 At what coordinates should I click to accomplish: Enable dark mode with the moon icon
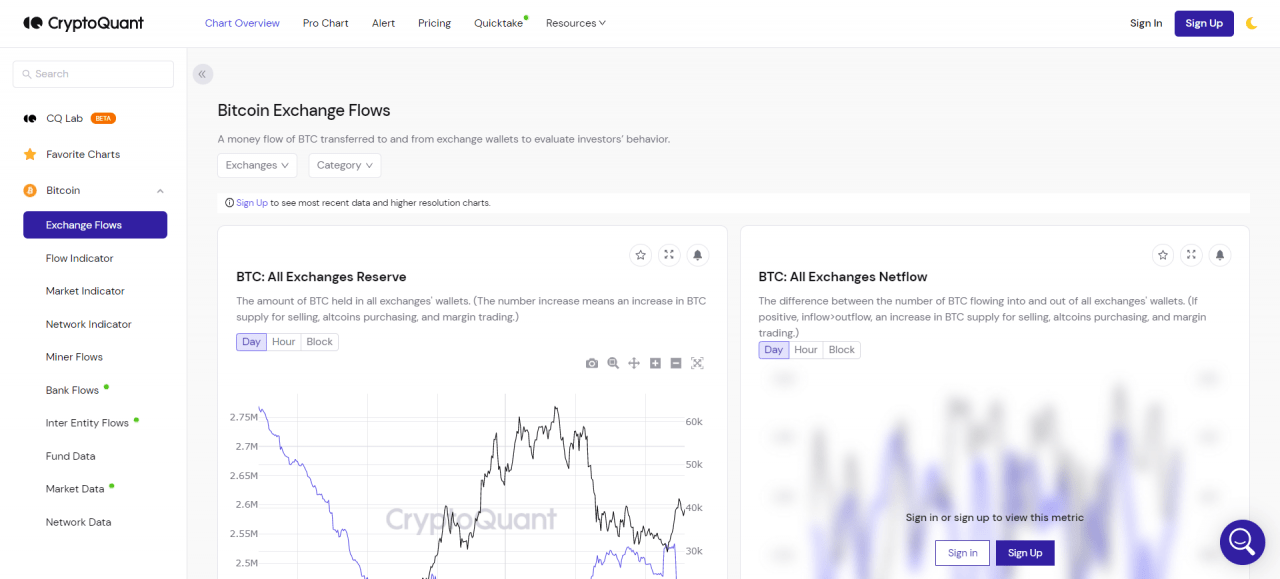point(1252,22)
